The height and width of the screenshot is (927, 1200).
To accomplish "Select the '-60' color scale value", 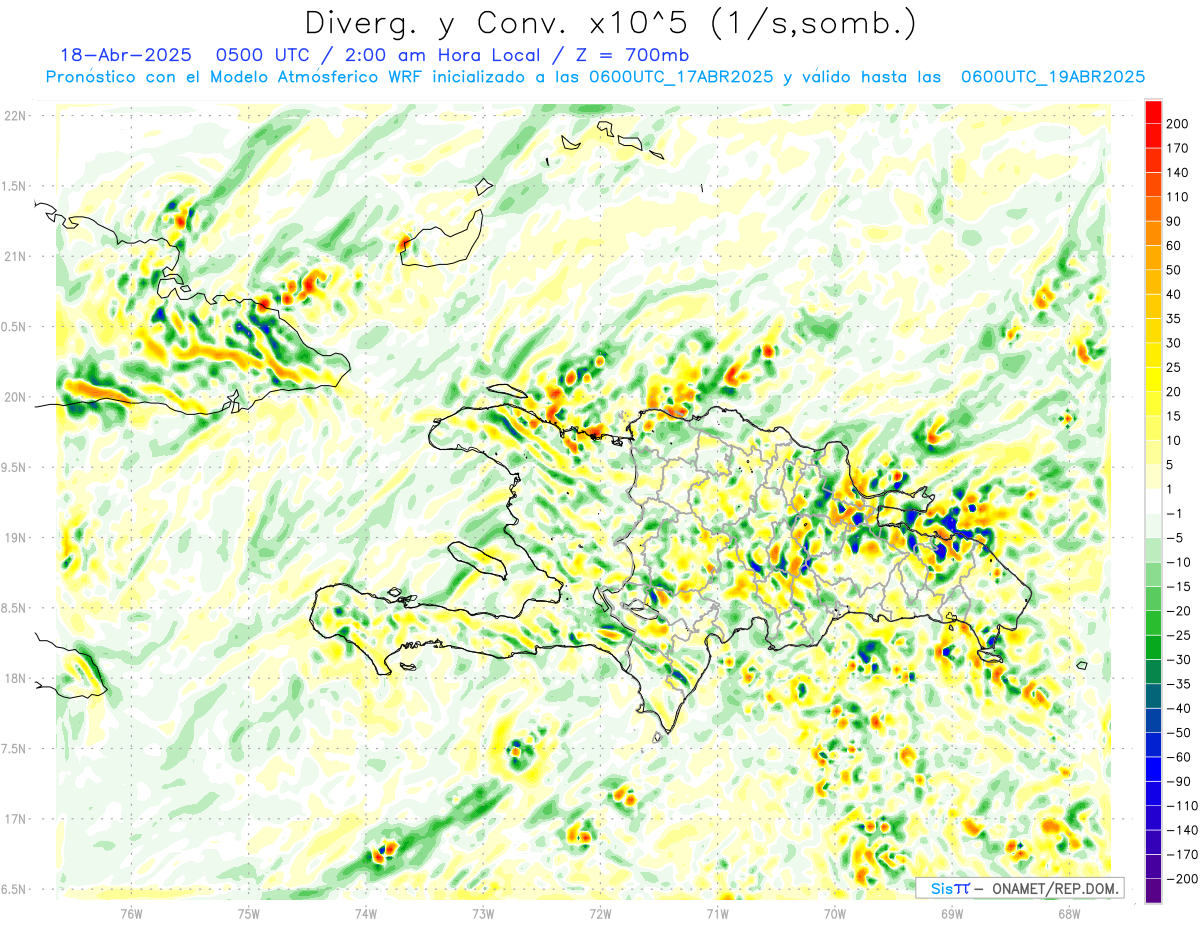I will click(x=1178, y=757).
